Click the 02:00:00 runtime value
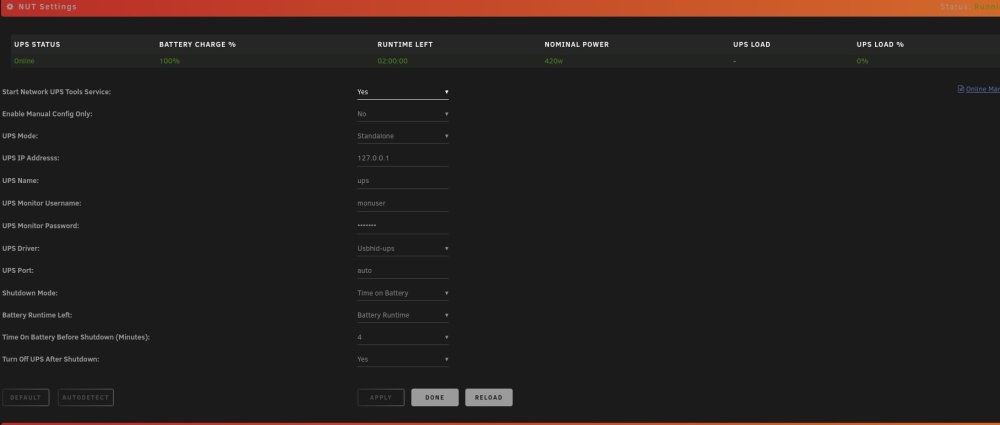The height and width of the screenshot is (425, 1000). click(x=392, y=61)
